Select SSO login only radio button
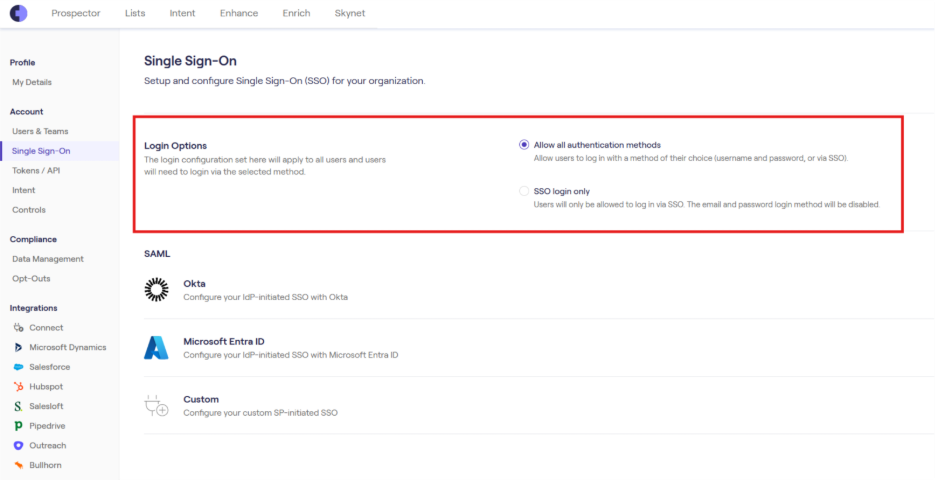936x480 pixels. click(524, 192)
